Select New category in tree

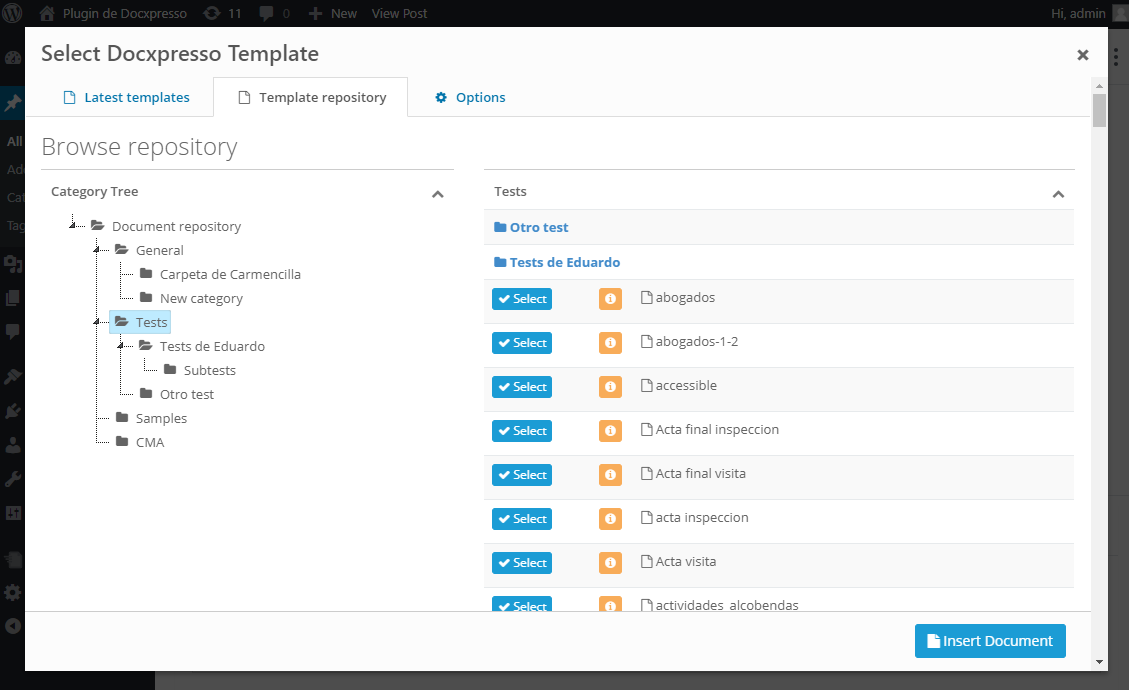pos(201,298)
